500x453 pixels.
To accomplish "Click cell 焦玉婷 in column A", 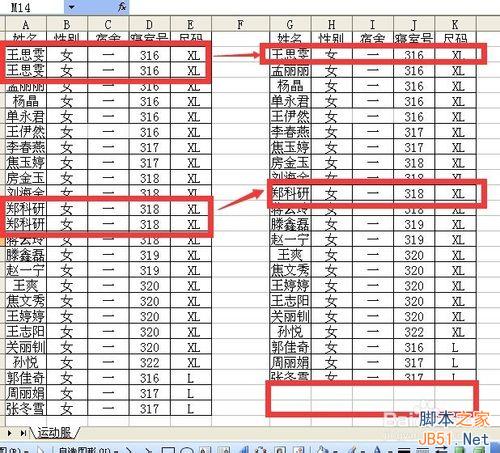I will [26, 163].
